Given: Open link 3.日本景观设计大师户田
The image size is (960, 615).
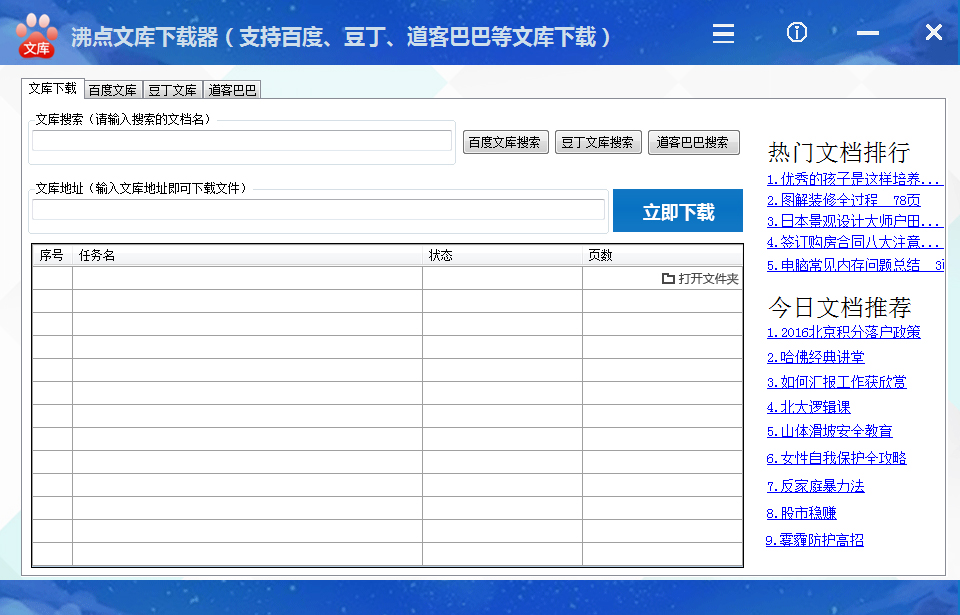Looking at the screenshot, I should point(853,221).
